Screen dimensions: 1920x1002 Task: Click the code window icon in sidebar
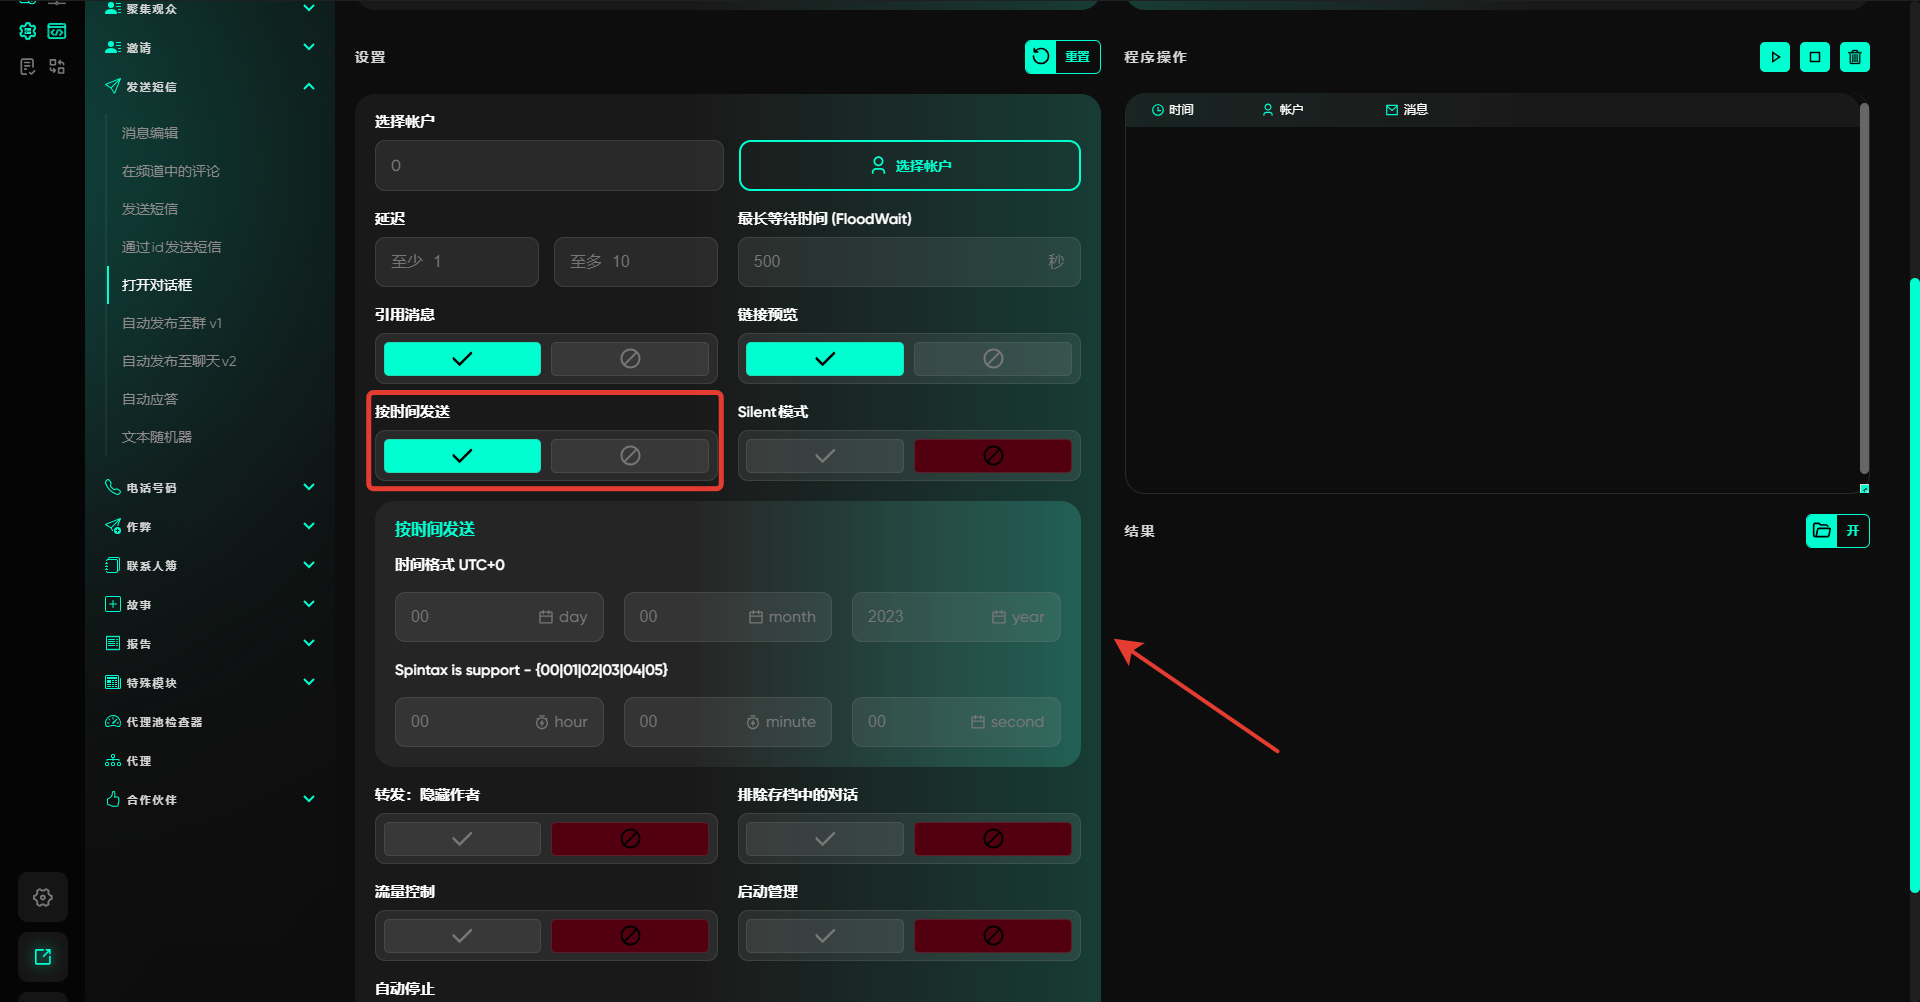(x=57, y=31)
